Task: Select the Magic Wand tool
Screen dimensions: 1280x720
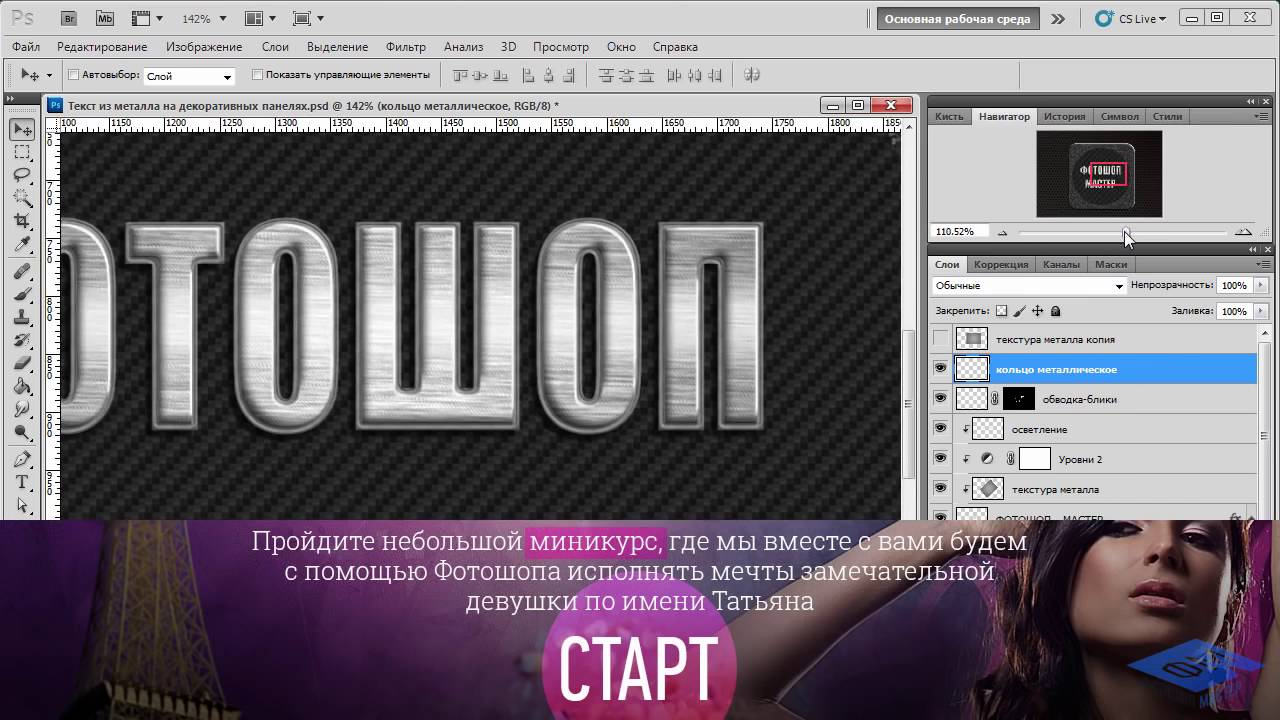Action: tap(22, 198)
